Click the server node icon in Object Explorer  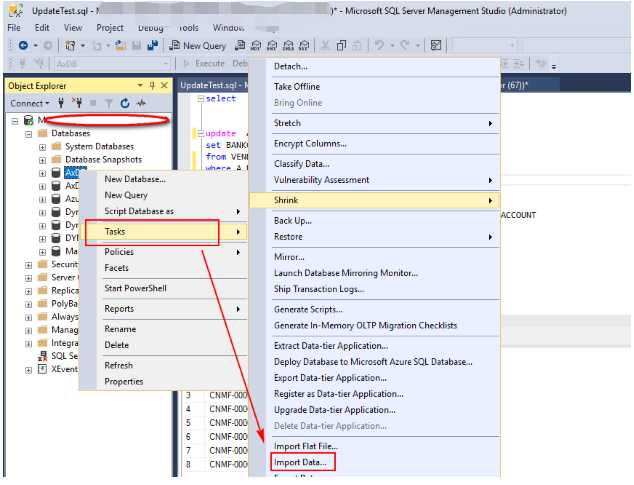point(28,120)
